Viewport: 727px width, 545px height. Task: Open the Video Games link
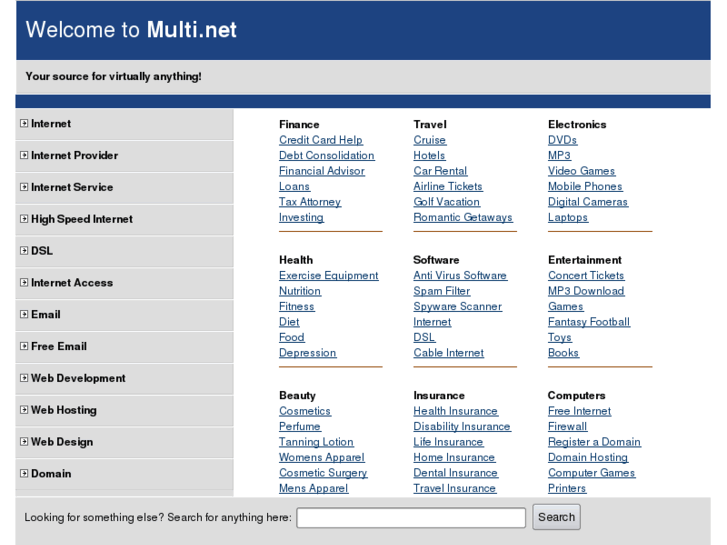click(581, 171)
